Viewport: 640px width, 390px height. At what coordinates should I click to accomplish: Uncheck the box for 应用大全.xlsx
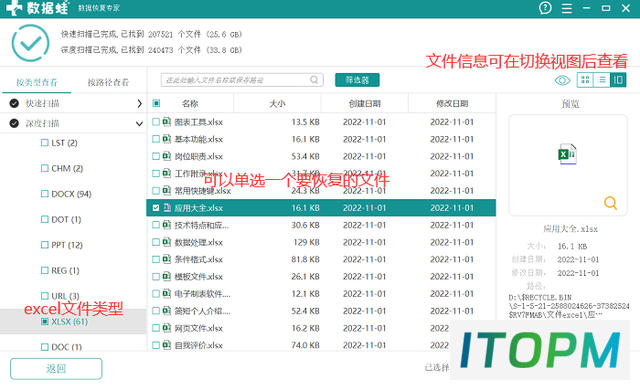click(x=156, y=208)
